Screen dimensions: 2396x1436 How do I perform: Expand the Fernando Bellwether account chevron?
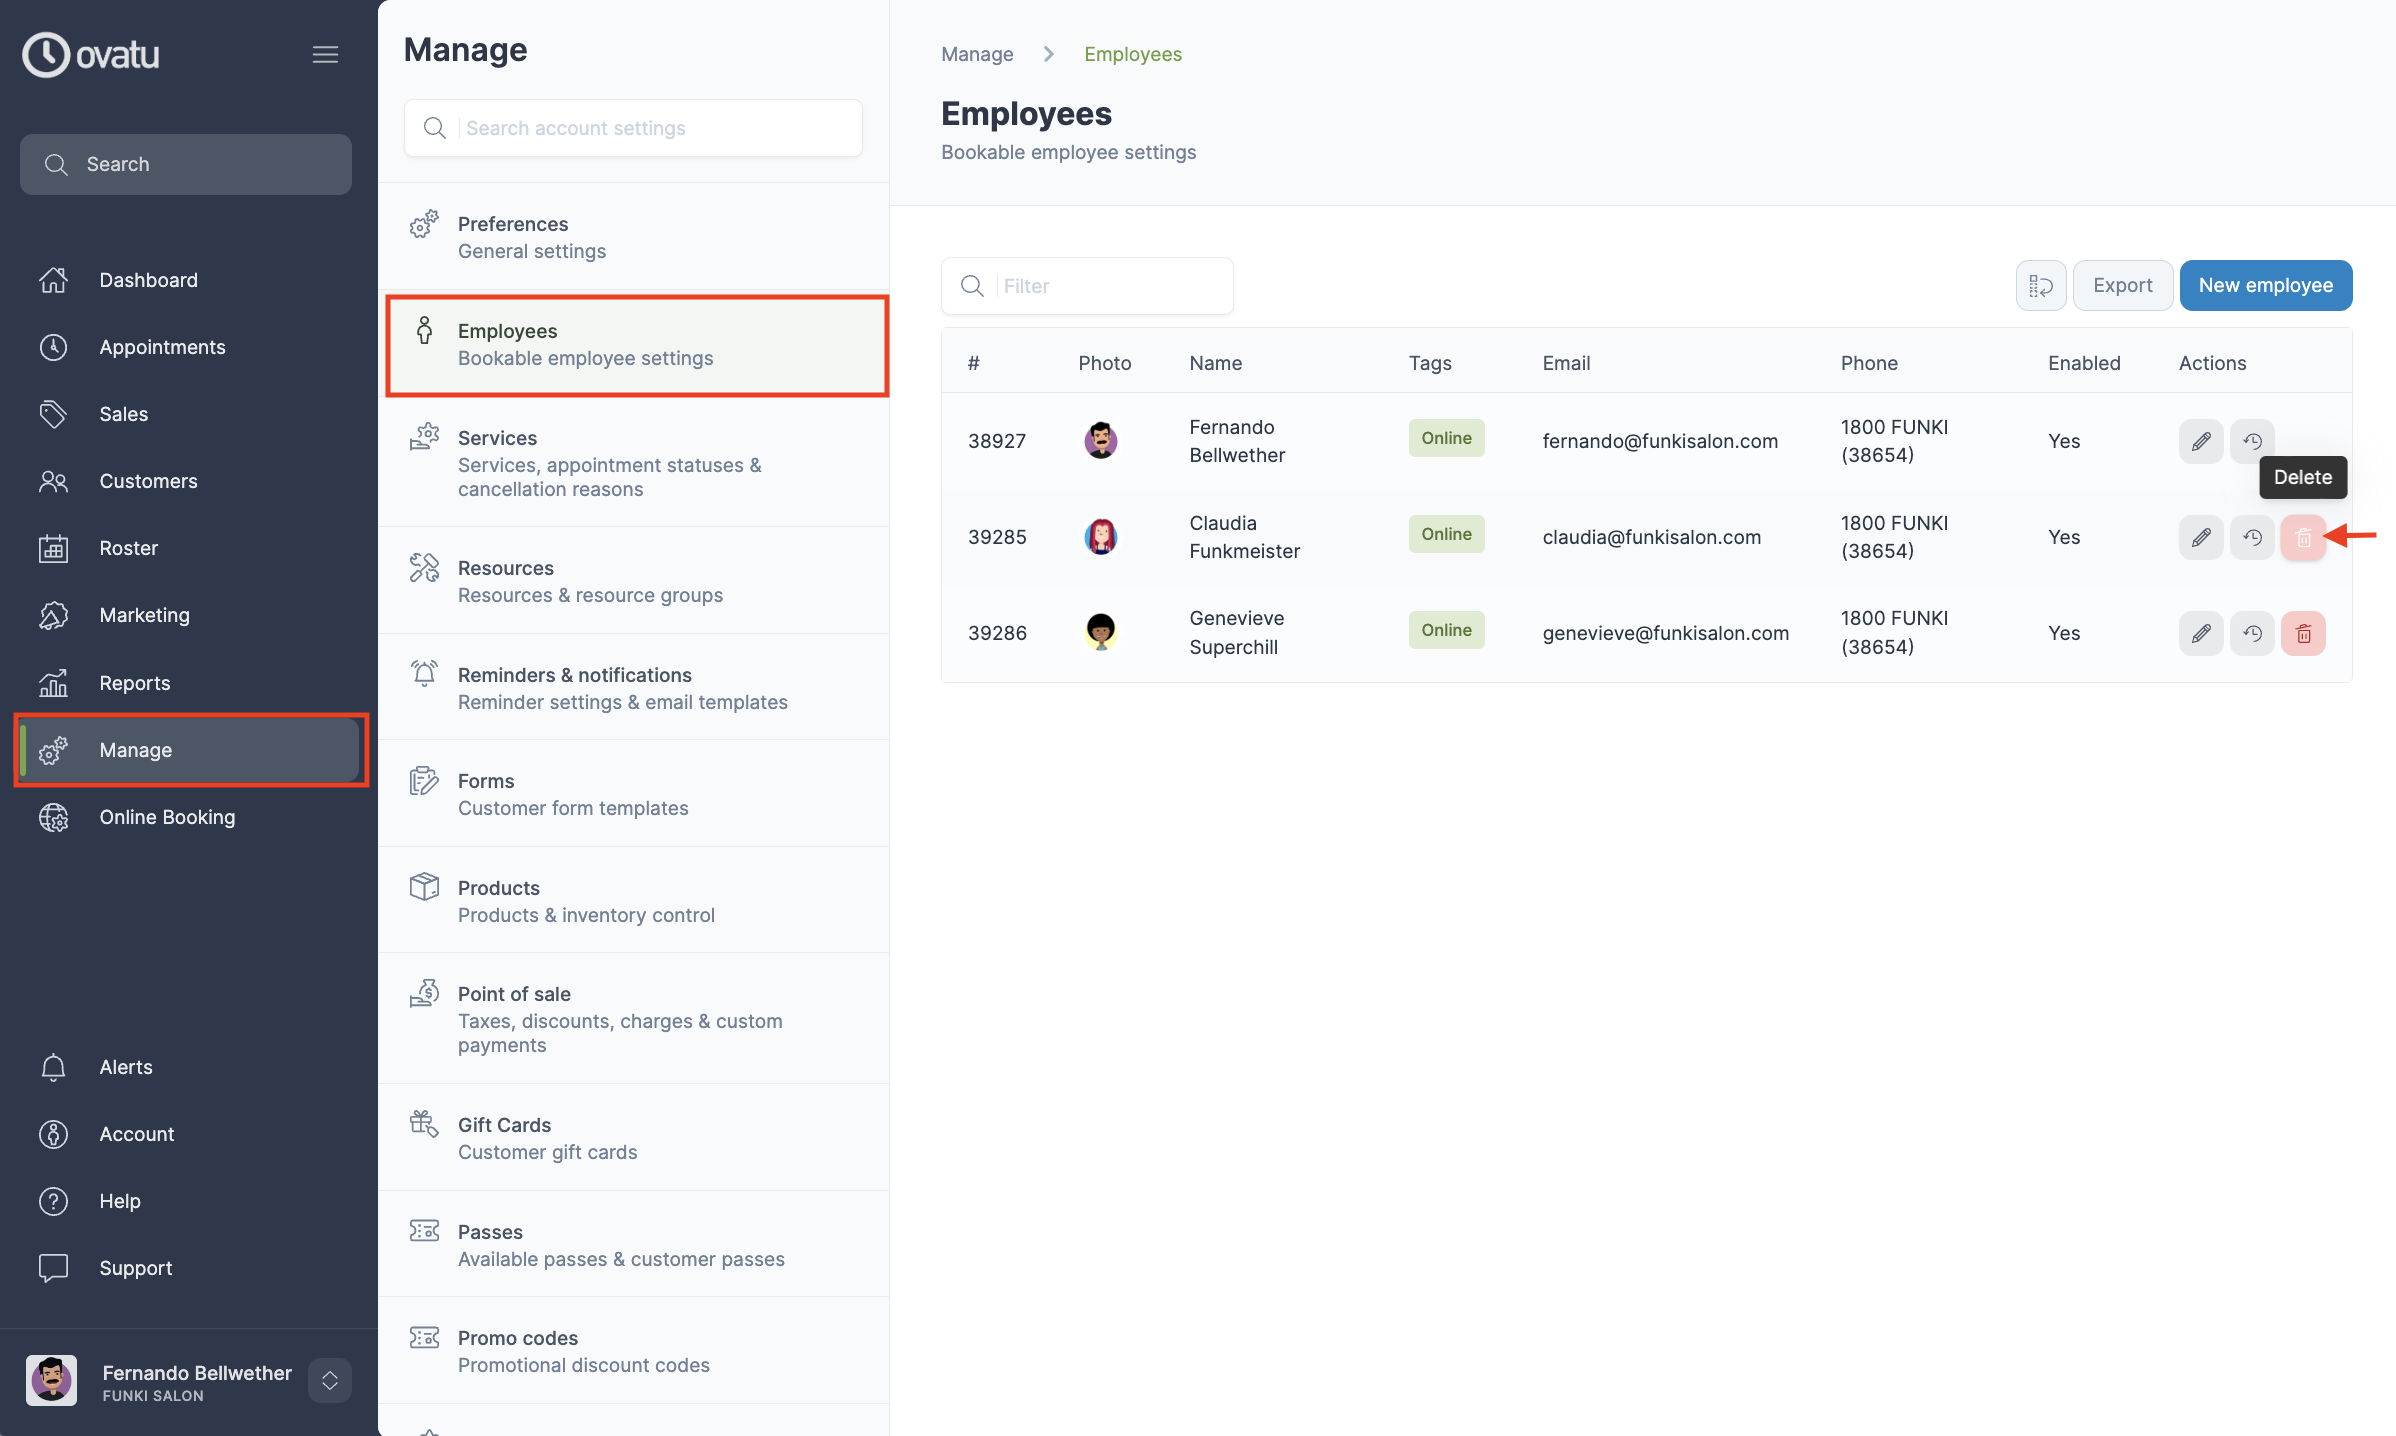coord(329,1381)
